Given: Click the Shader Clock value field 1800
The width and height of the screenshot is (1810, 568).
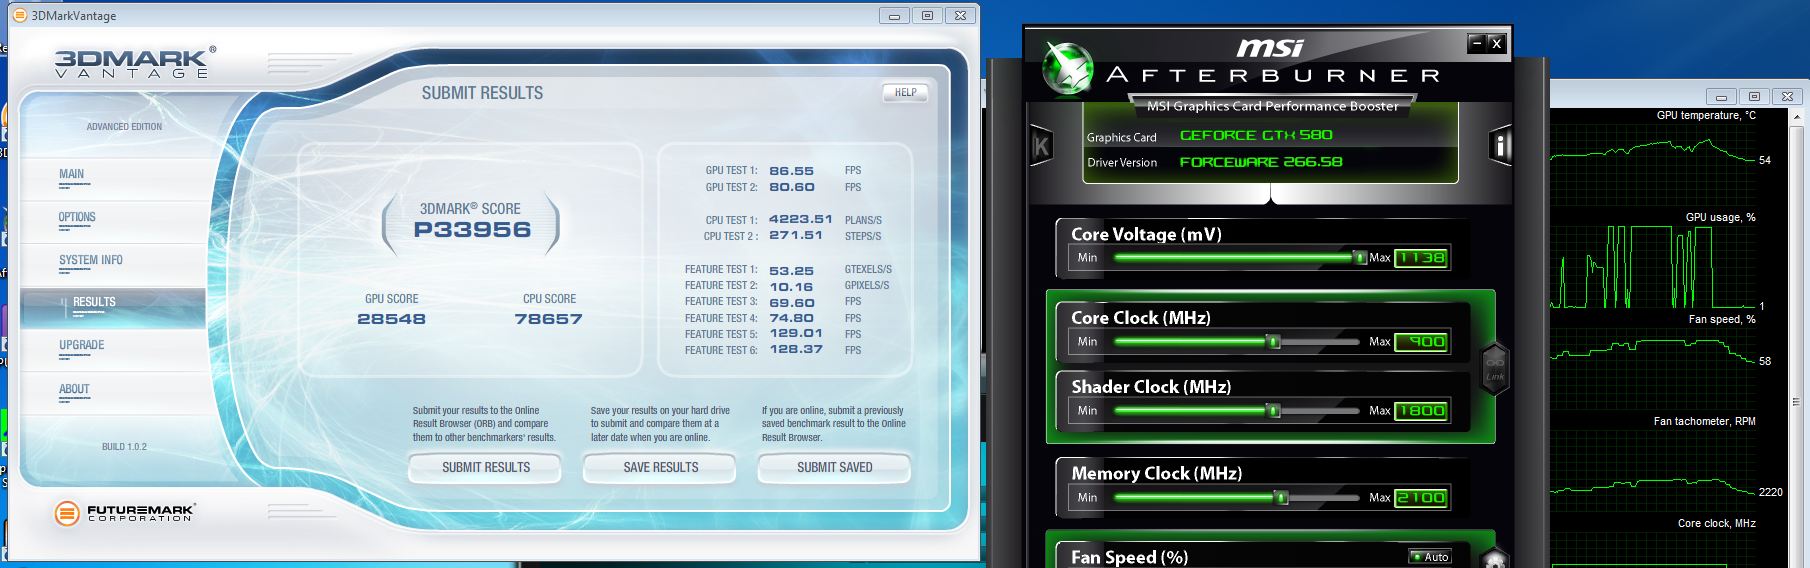Looking at the screenshot, I should pos(1421,411).
